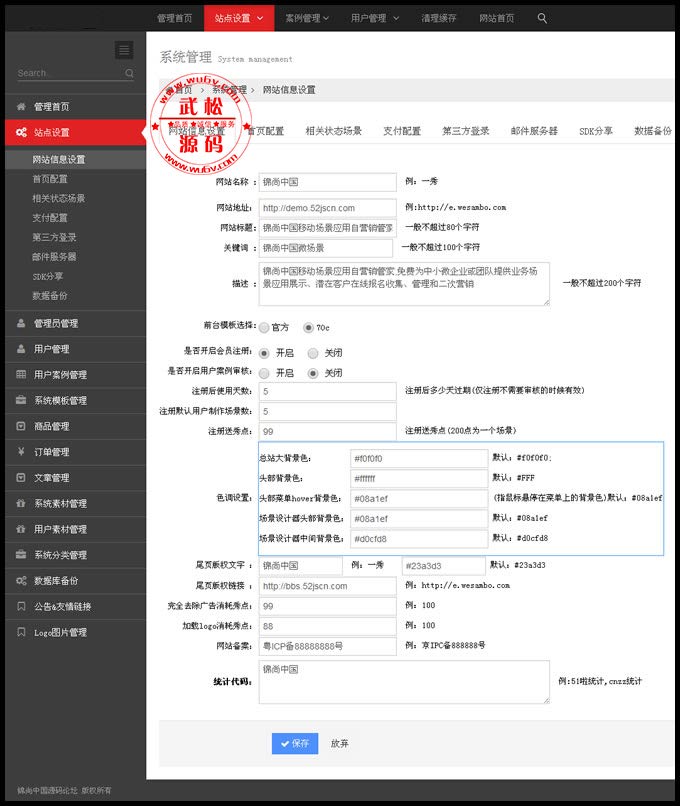Image resolution: width=680 pixels, height=806 pixels.
Task: Switch to the SDK分享 tab
Action: 596,131
